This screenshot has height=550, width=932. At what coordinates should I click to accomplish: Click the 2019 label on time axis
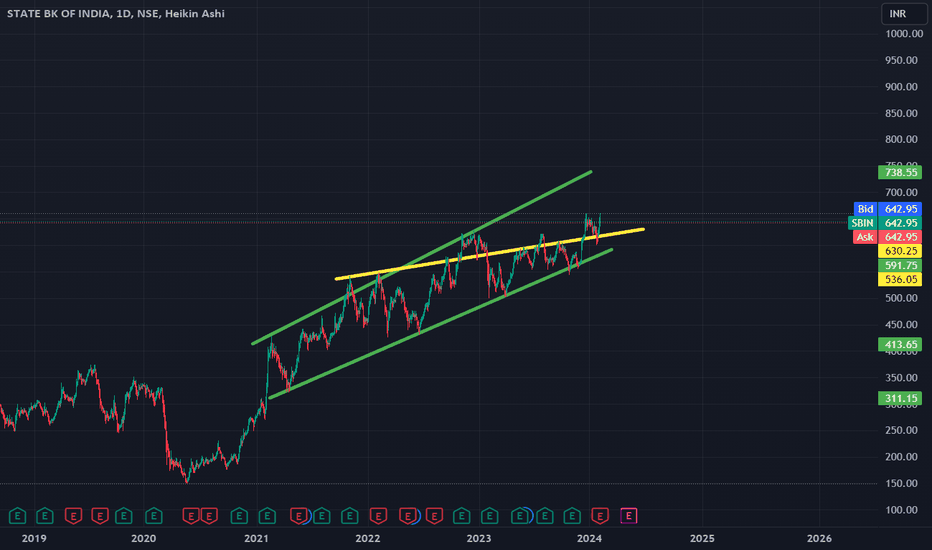coord(34,538)
